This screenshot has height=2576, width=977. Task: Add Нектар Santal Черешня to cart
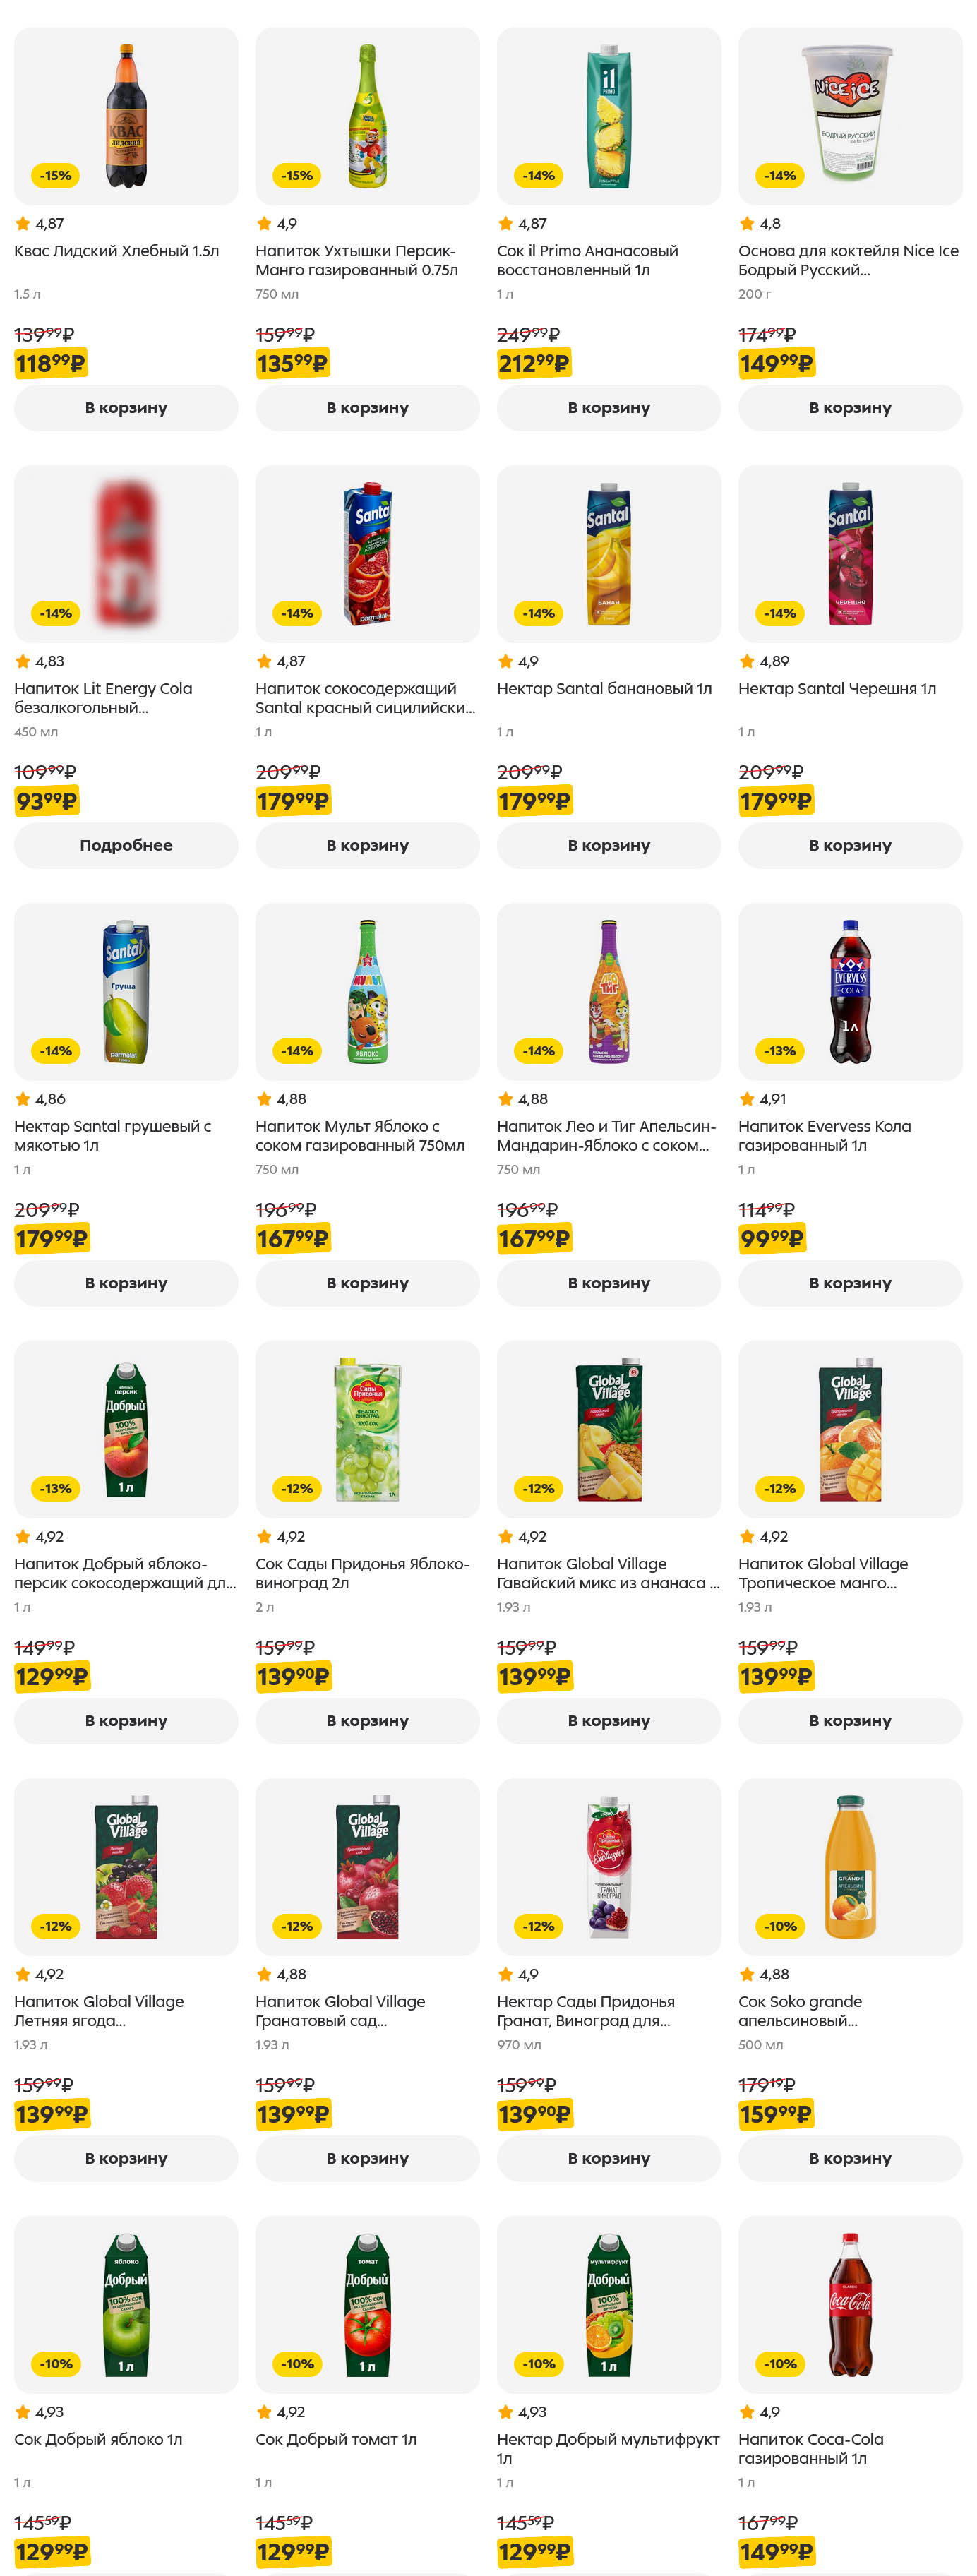point(849,845)
